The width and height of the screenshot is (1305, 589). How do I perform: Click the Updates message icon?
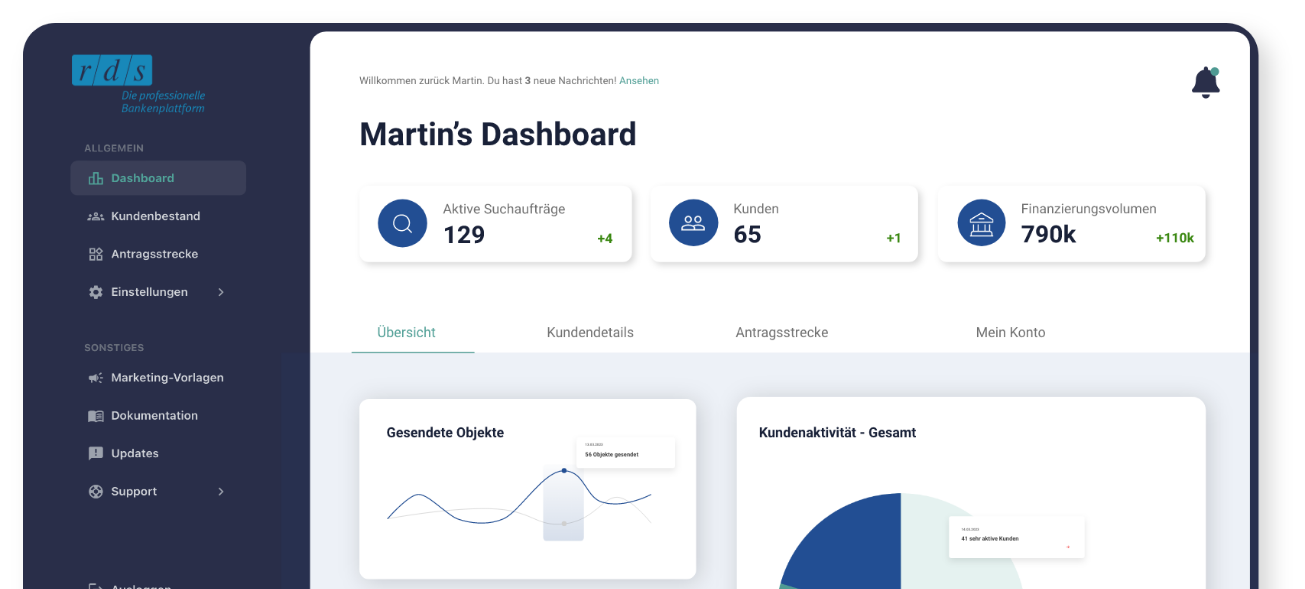click(x=96, y=454)
